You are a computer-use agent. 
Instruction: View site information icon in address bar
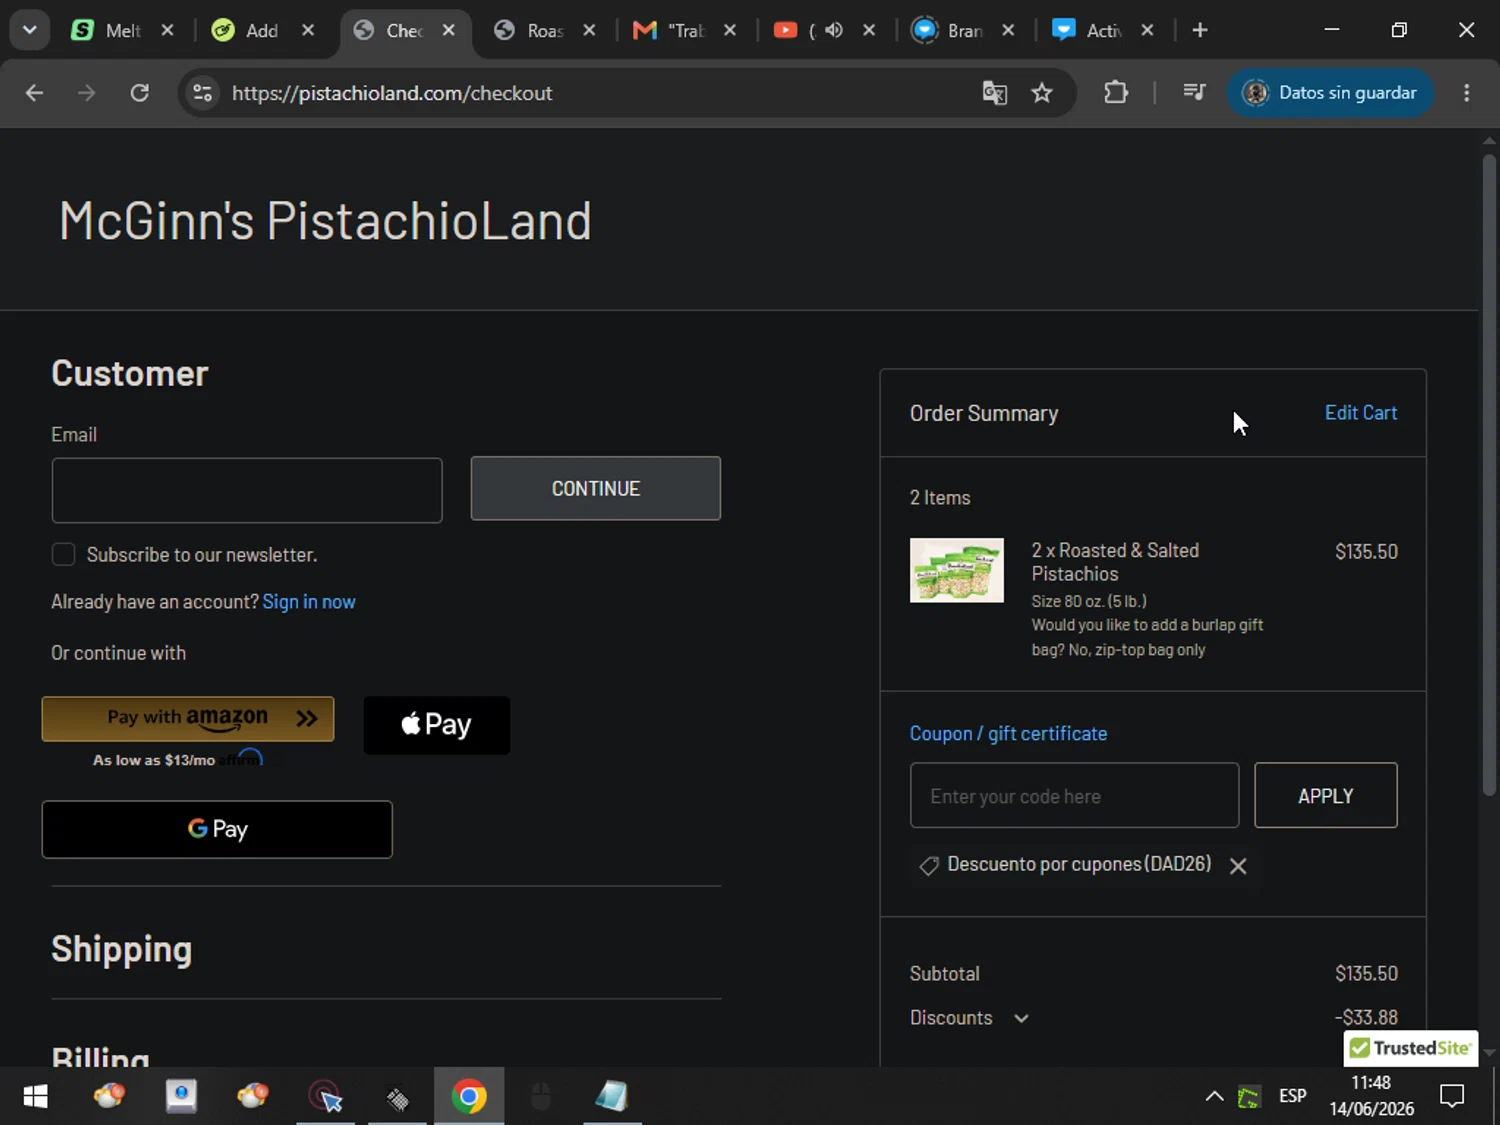point(202,93)
